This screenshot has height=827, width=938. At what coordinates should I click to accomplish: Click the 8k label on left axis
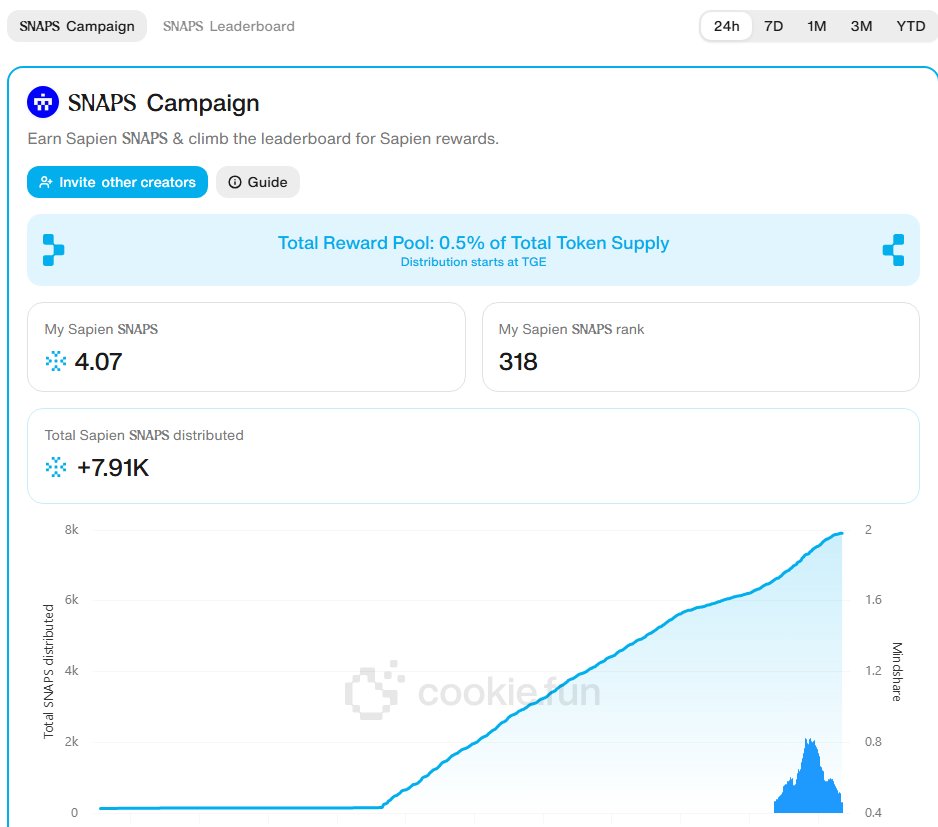click(72, 530)
